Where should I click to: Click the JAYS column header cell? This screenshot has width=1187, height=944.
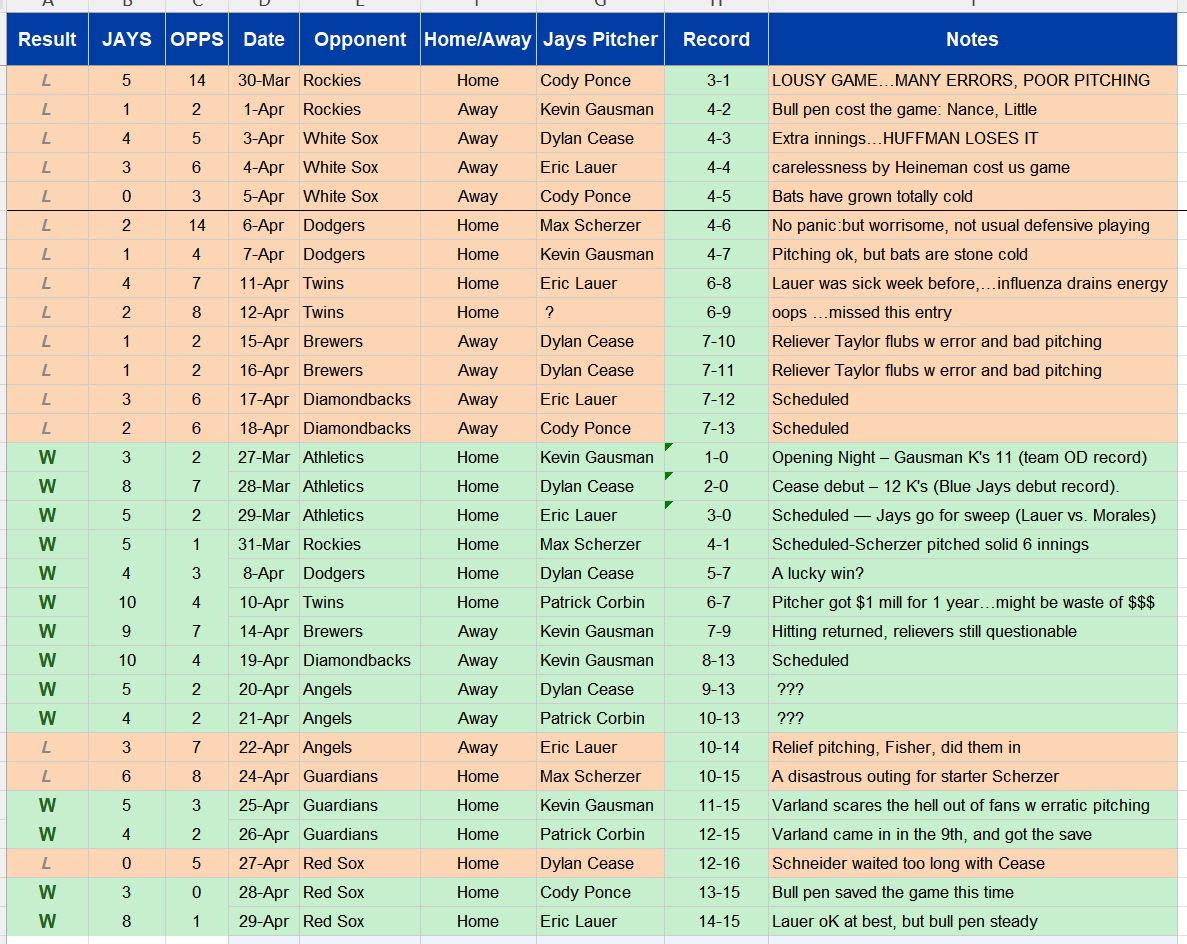127,40
